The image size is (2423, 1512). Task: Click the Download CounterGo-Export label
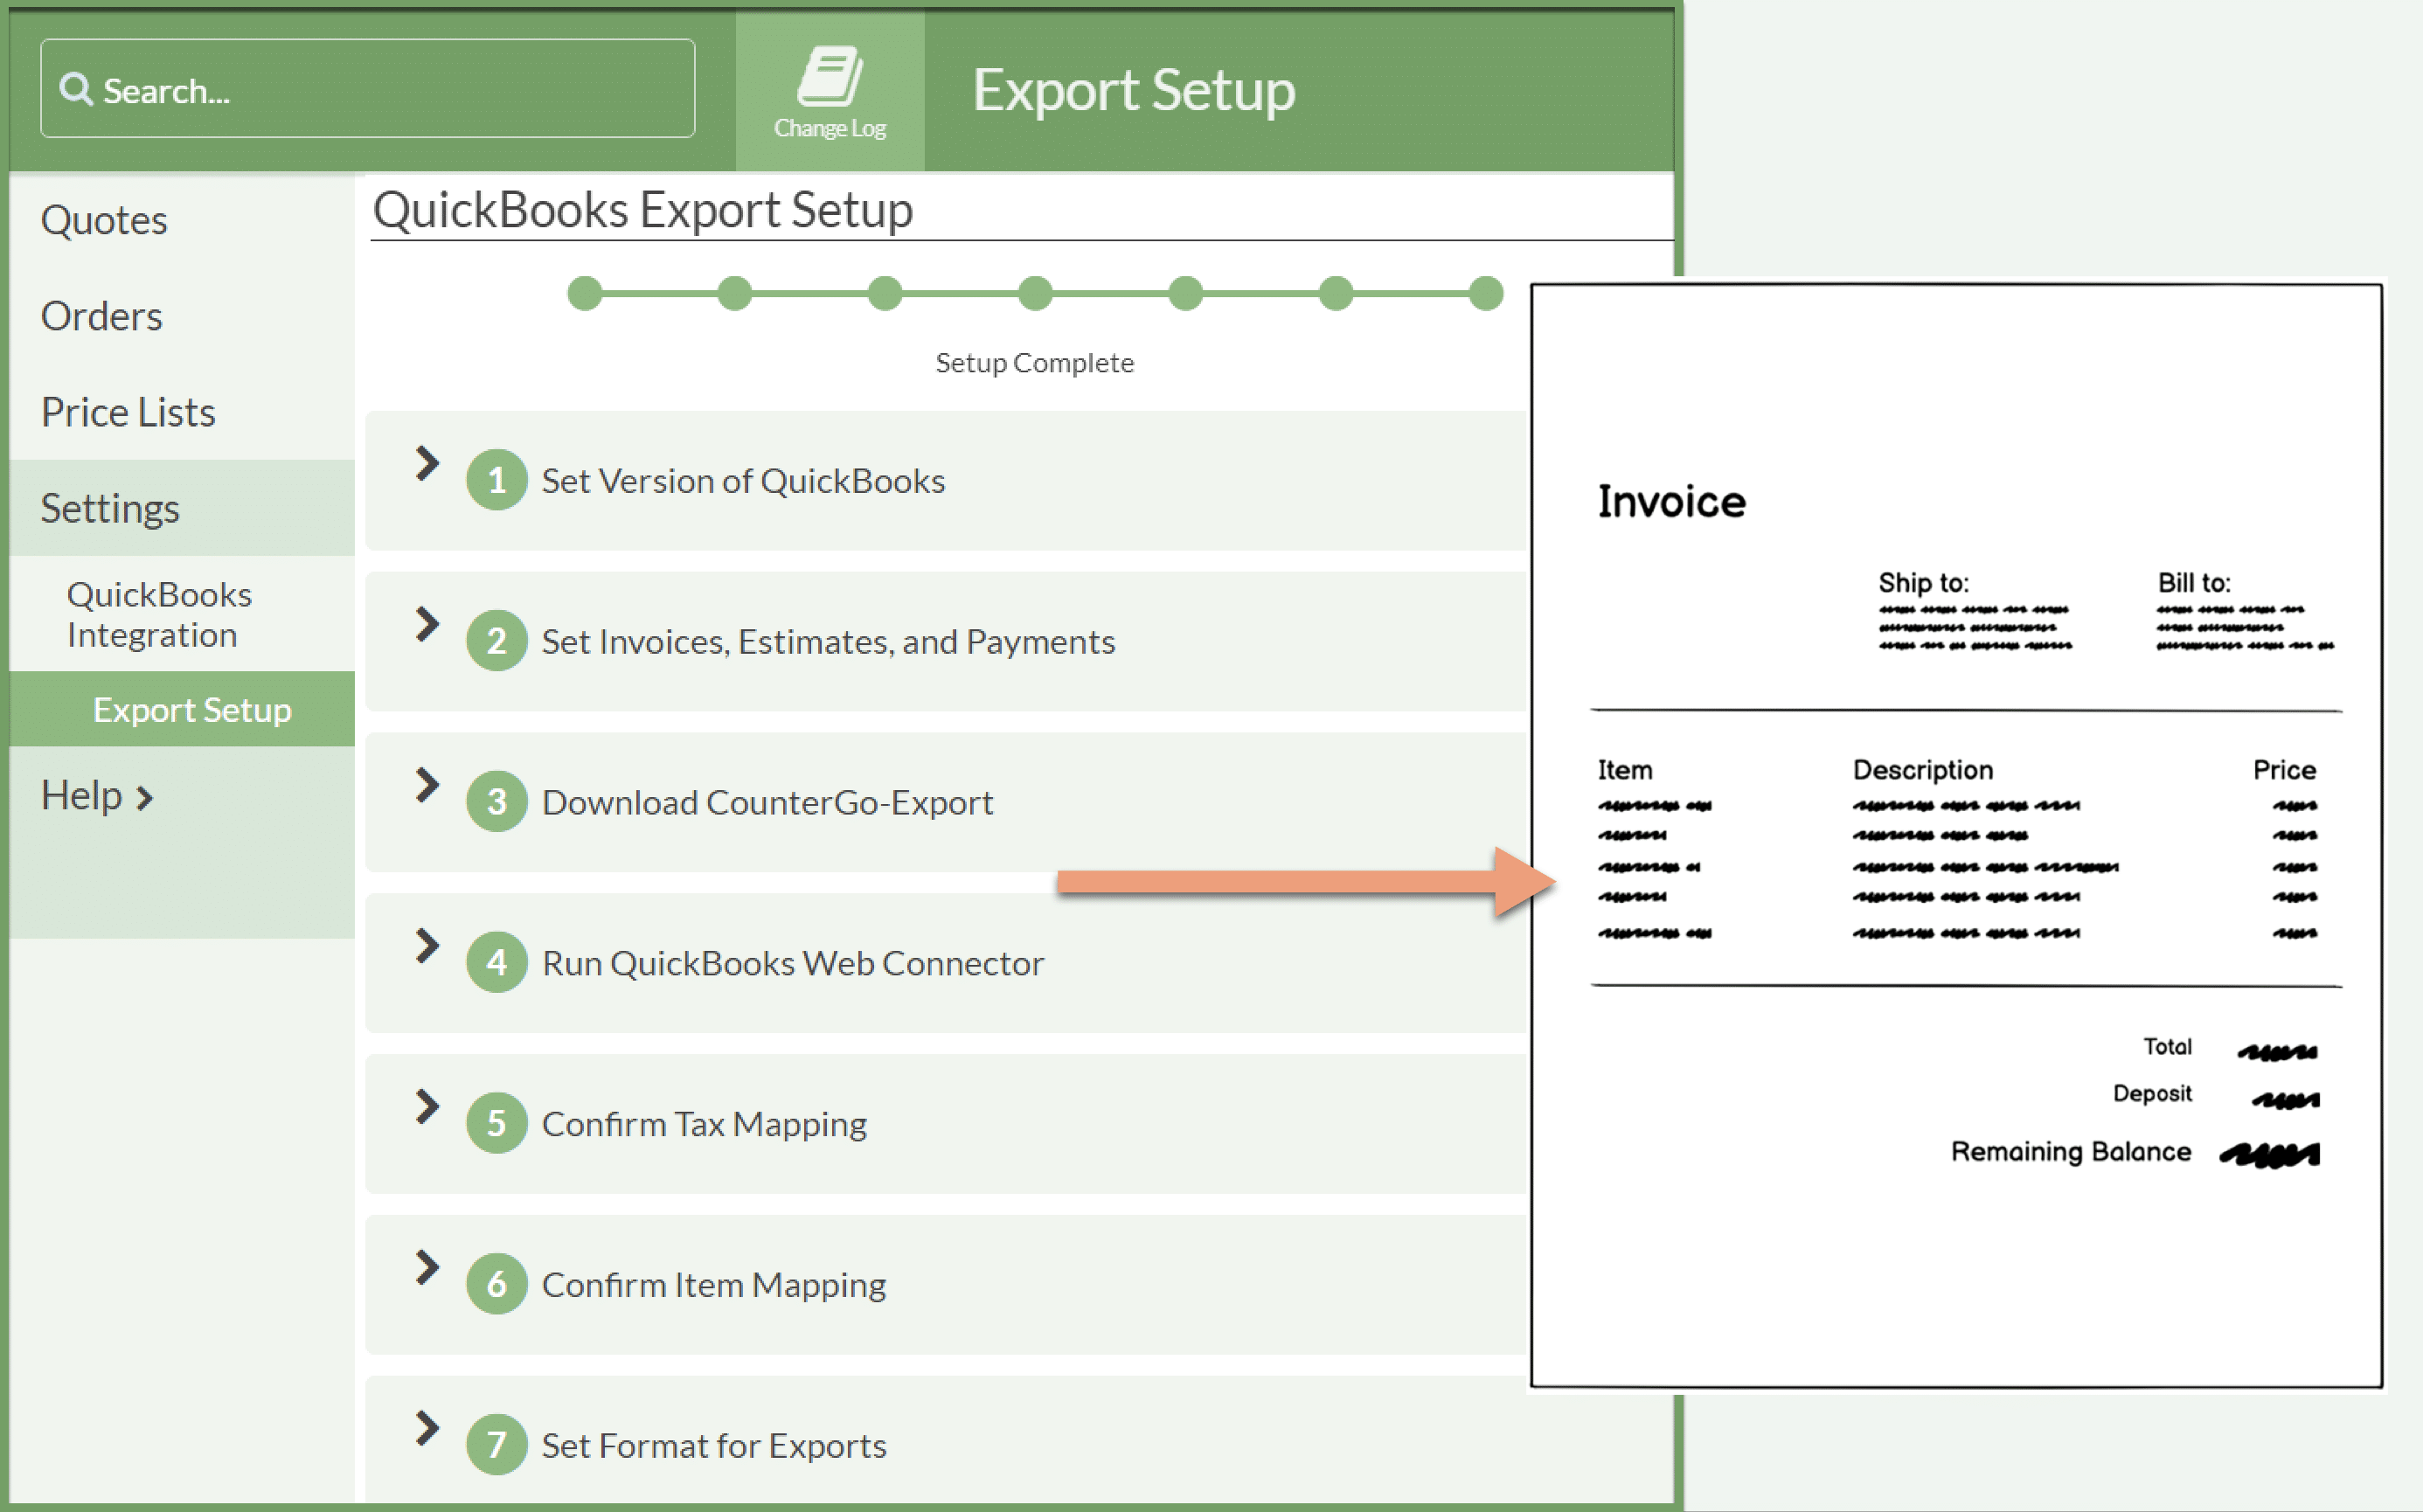(767, 803)
